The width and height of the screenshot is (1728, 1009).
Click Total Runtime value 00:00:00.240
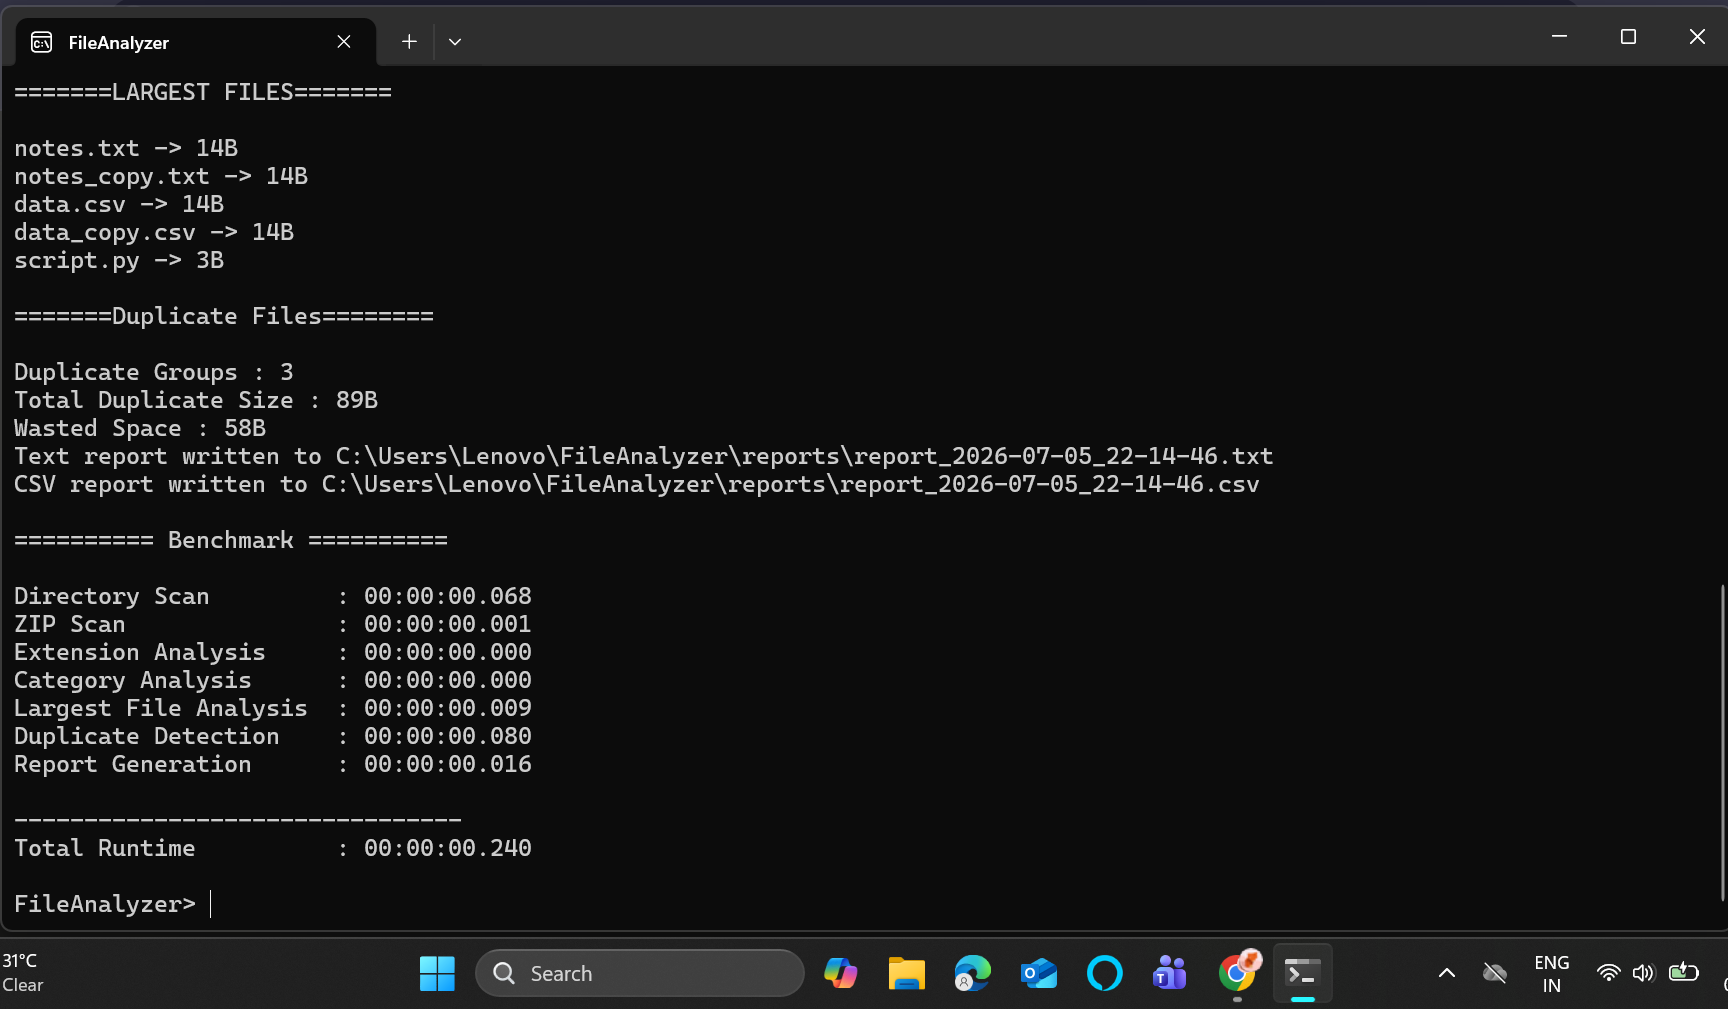pyautogui.click(x=448, y=848)
